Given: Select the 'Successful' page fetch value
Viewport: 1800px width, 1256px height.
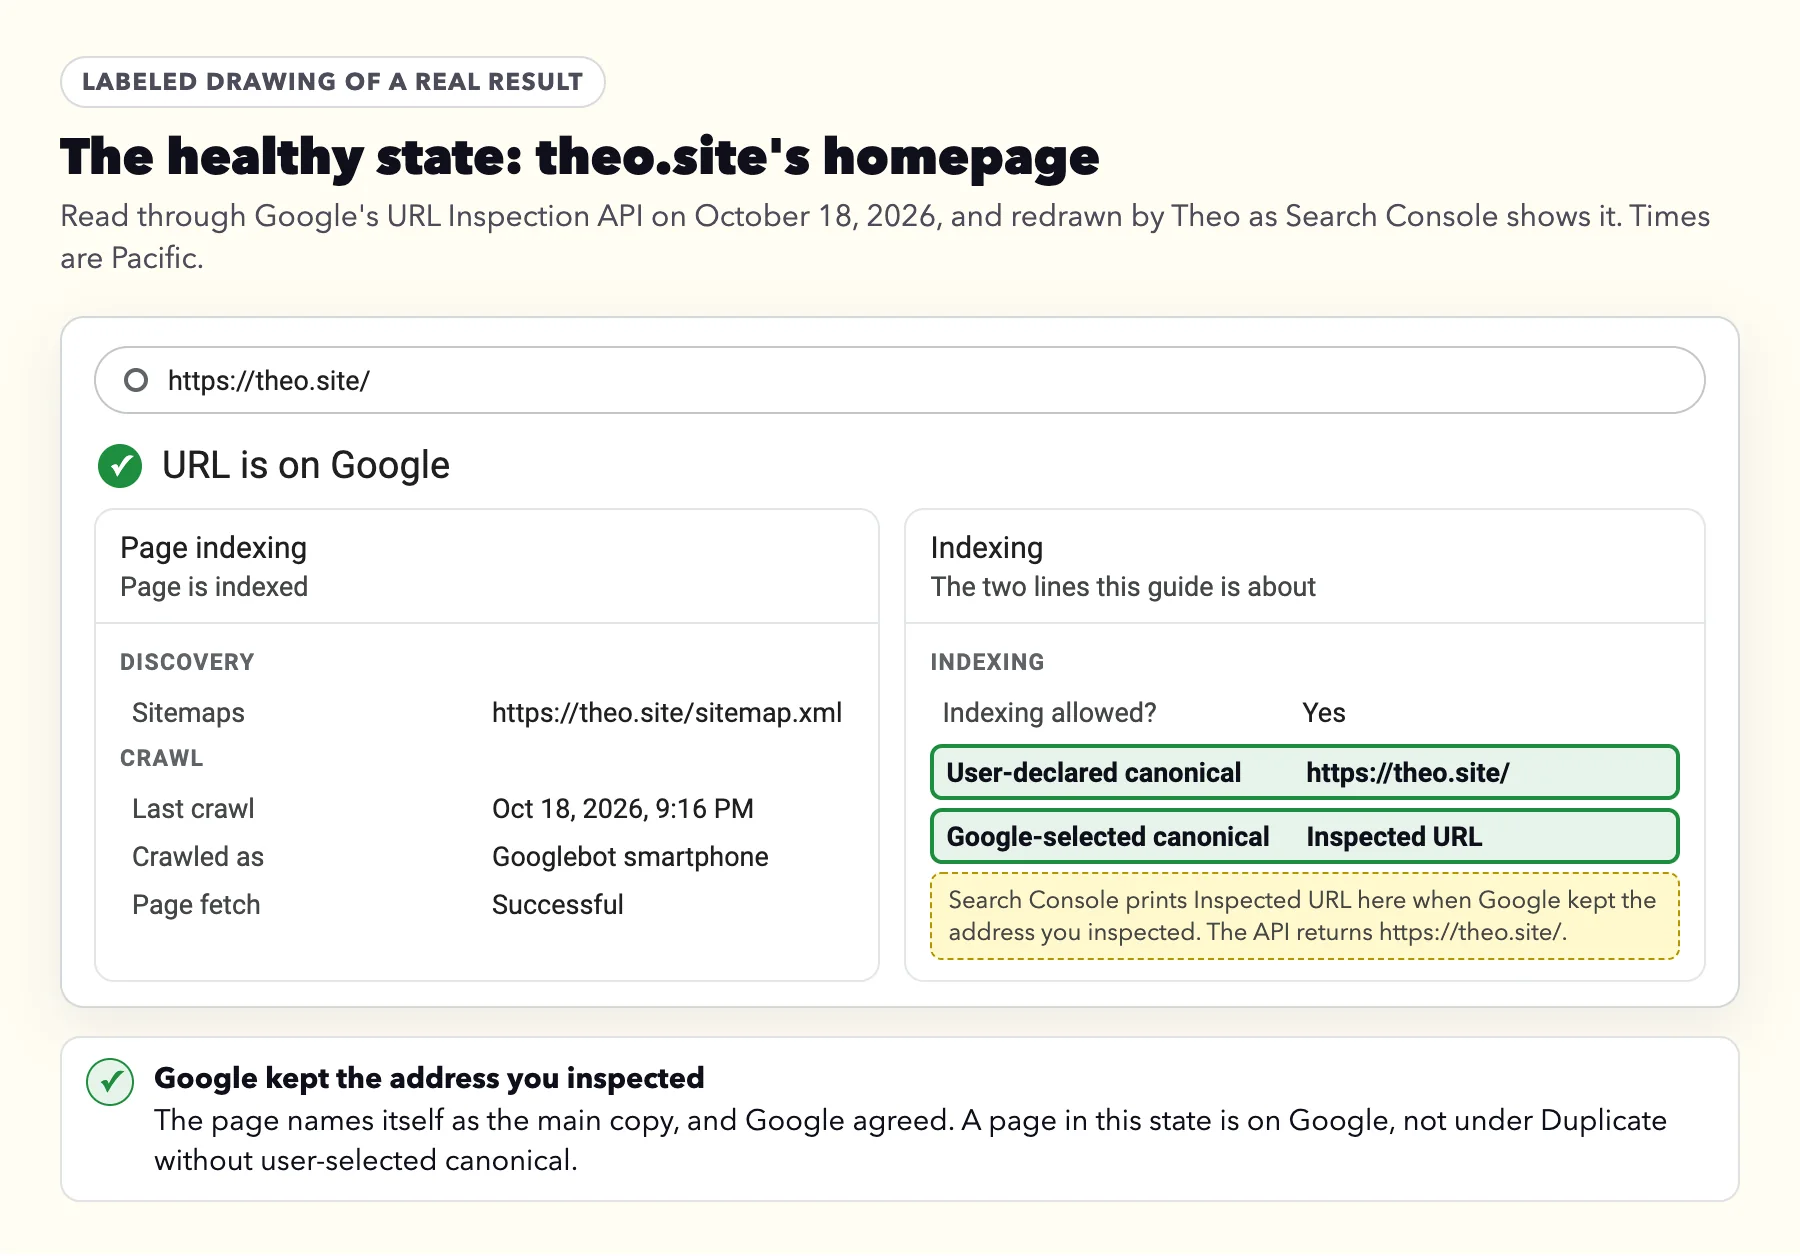Looking at the screenshot, I should (558, 905).
